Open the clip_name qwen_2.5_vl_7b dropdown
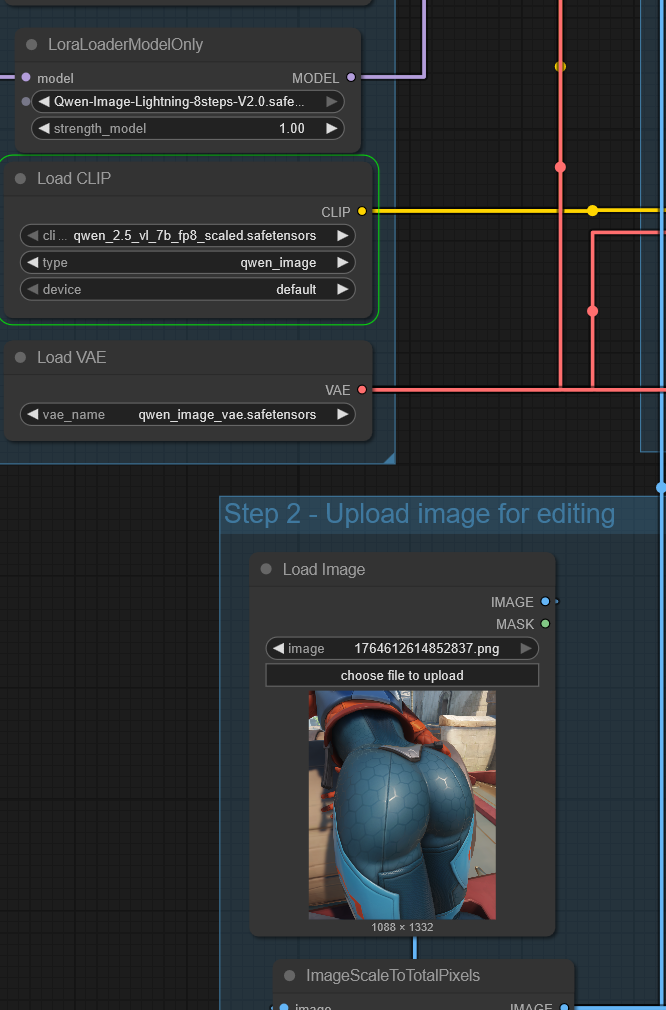Viewport: 666px width, 1010px height. [187, 236]
